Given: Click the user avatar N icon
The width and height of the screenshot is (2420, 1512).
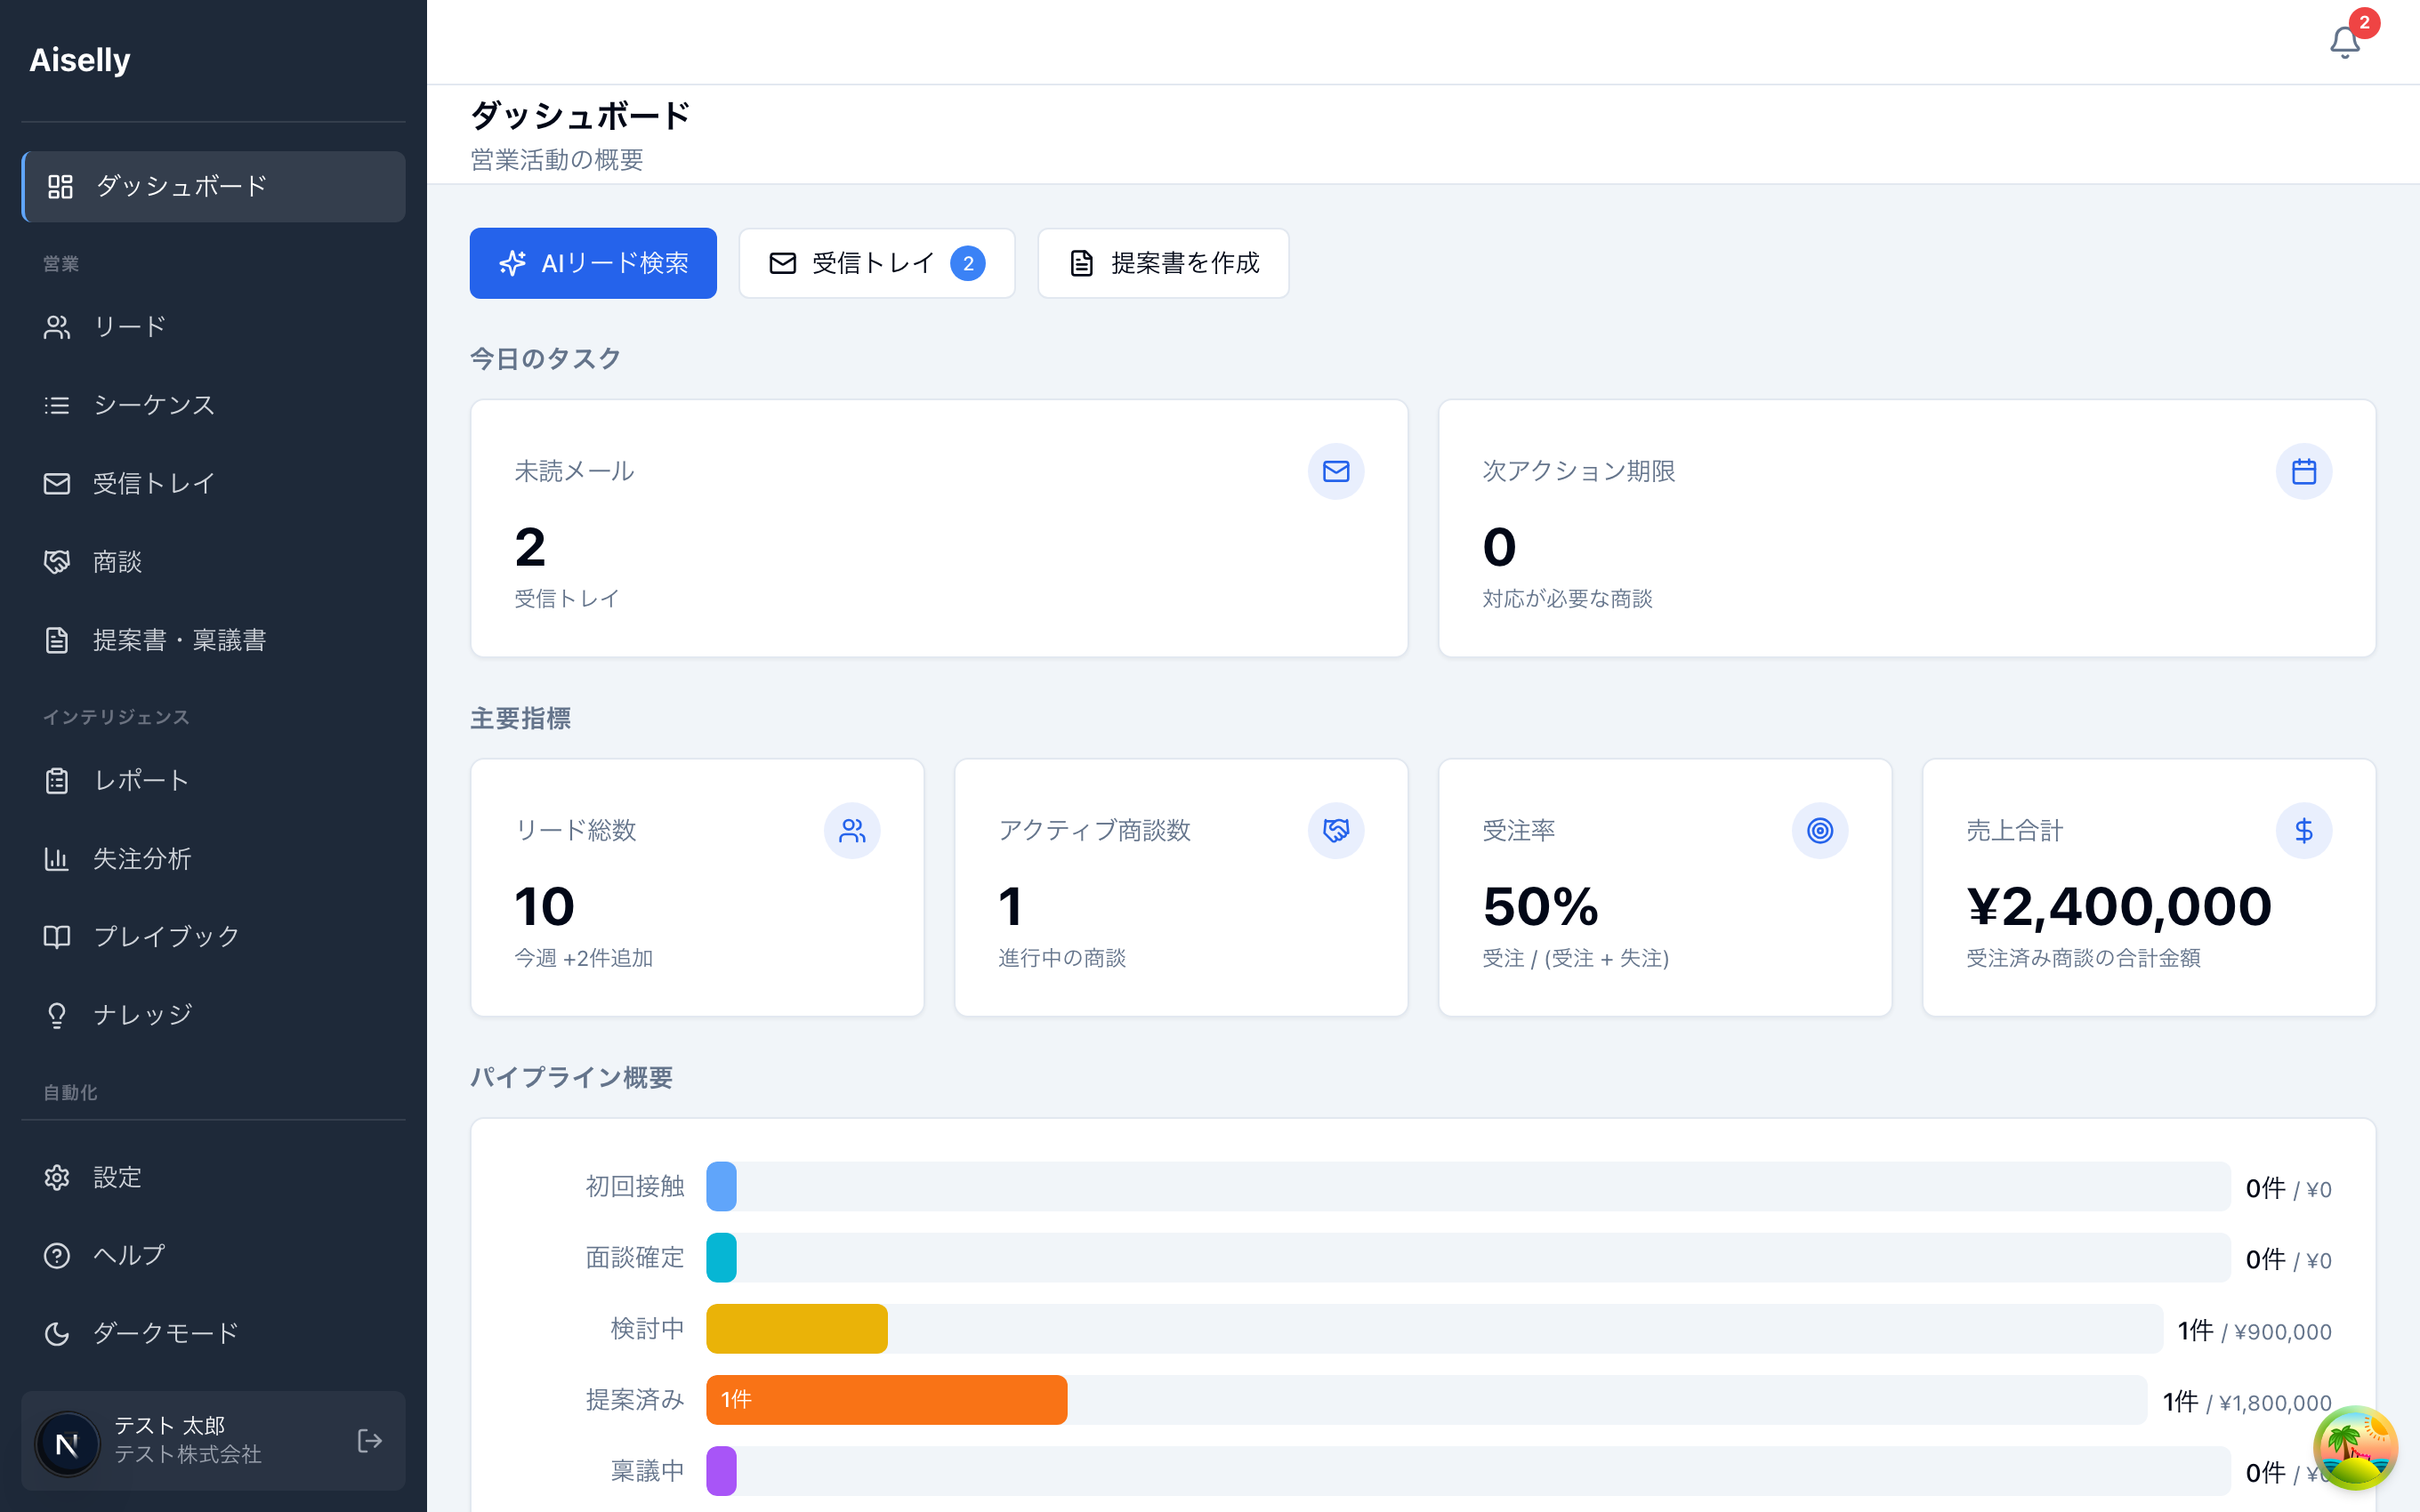Looking at the screenshot, I should (67, 1443).
